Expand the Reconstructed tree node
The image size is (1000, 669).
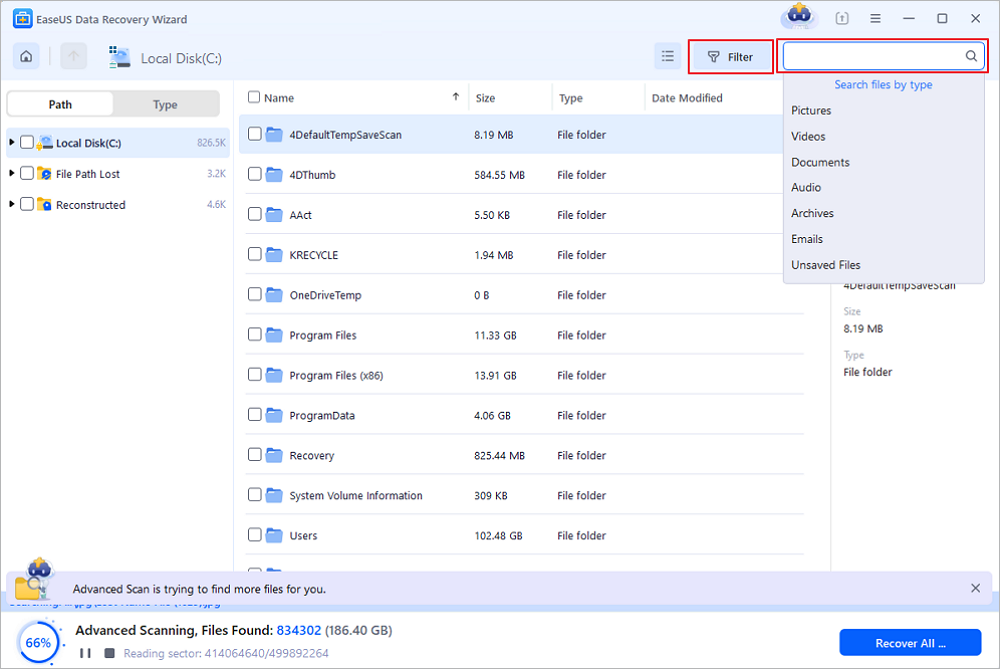(11, 204)
